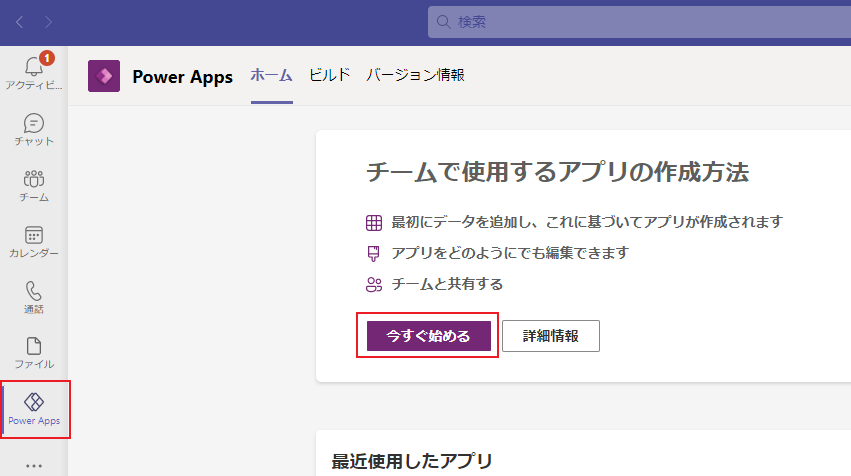Screen dimensions: 851x476
Task: Click the search magnifier icon
Action: pyautogui.click(x=443, y=22)
